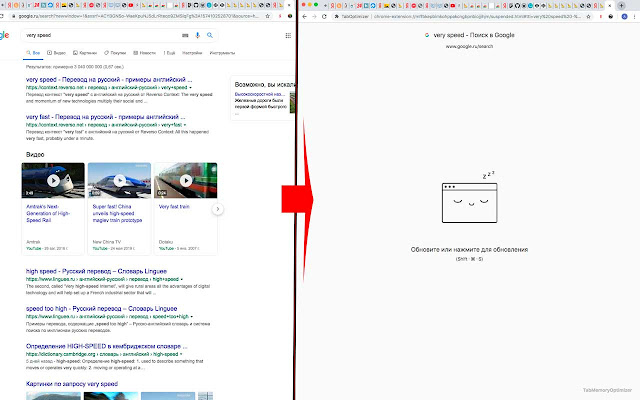
Task: Expand the Ещё menu
Action: [x=169, y=53]
